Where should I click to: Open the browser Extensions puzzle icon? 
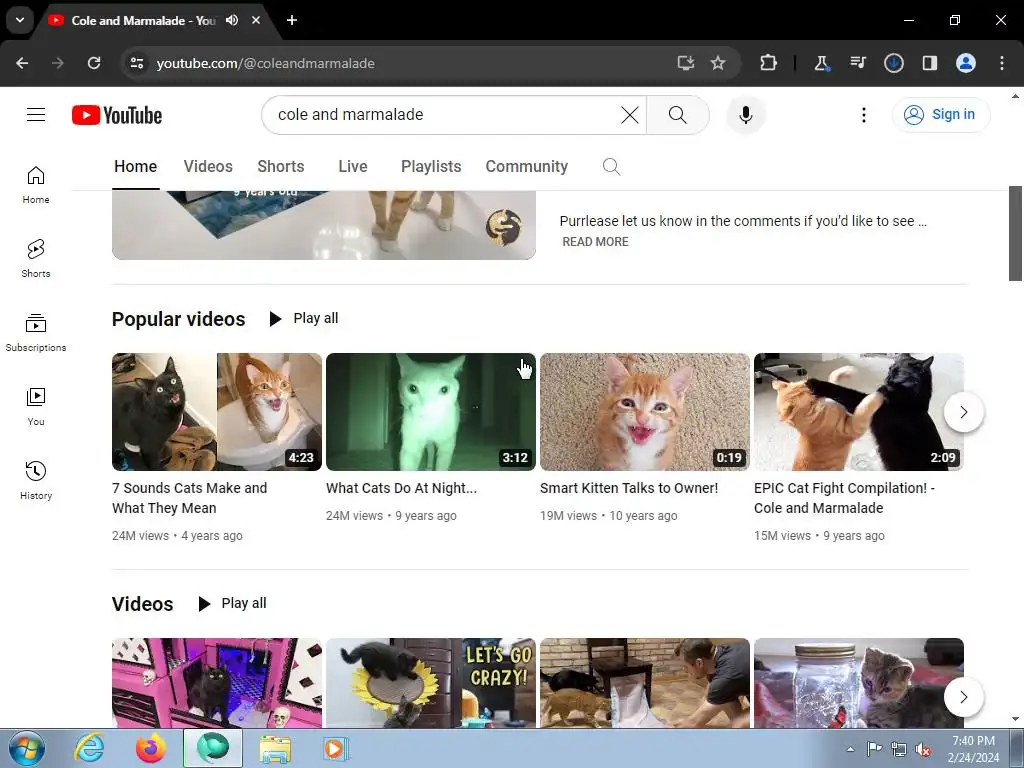(x=769, y=63)
